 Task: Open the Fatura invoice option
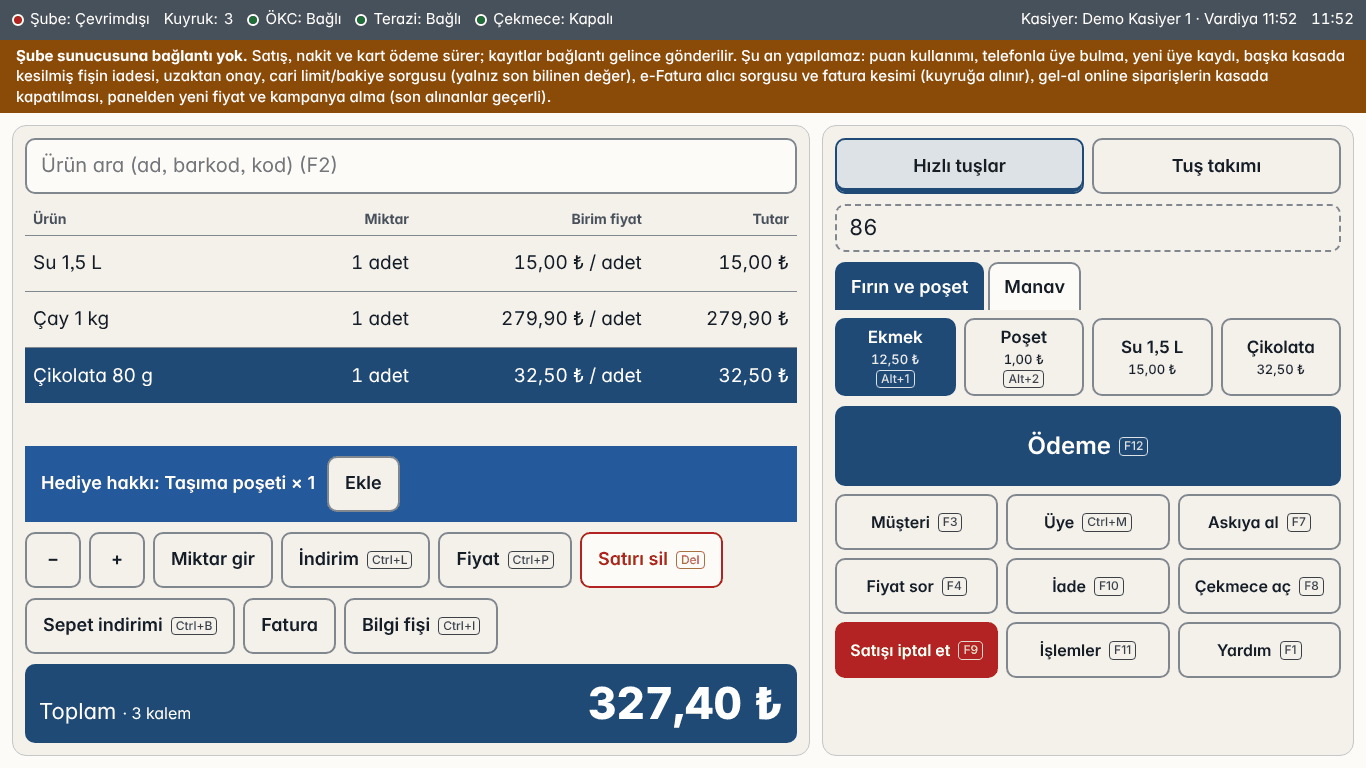(x=290, y=626)
